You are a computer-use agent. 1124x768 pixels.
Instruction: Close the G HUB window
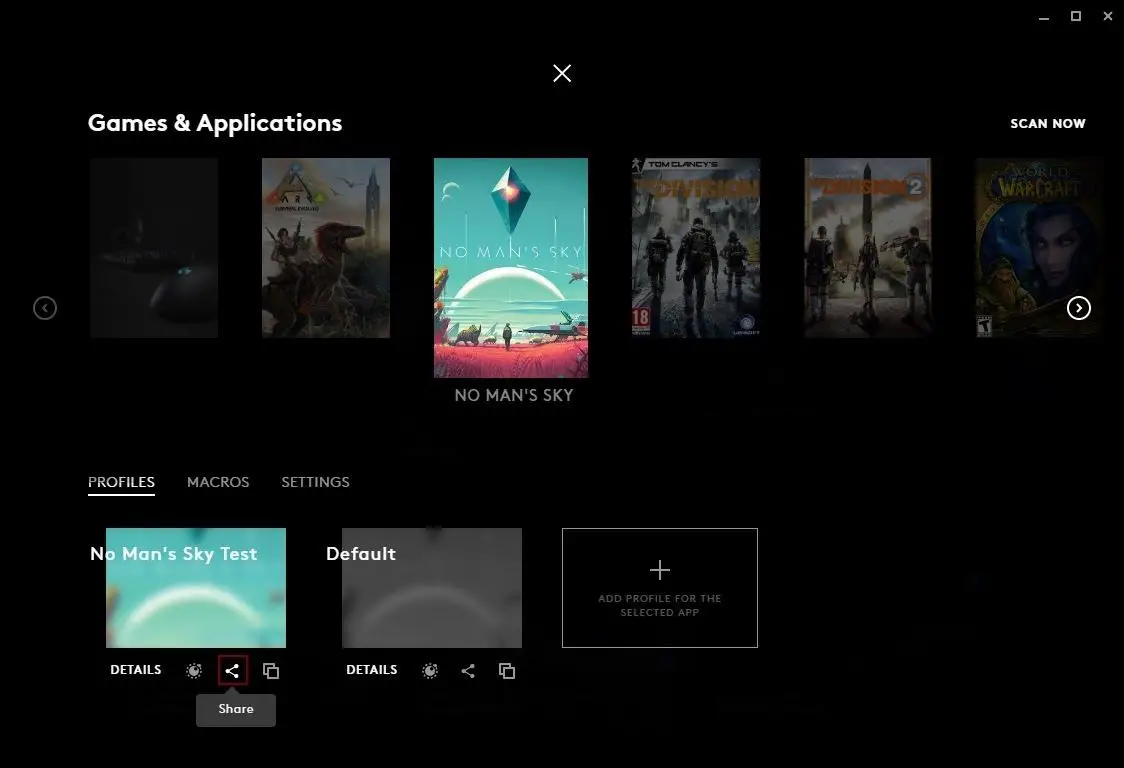coord(1108,16)
